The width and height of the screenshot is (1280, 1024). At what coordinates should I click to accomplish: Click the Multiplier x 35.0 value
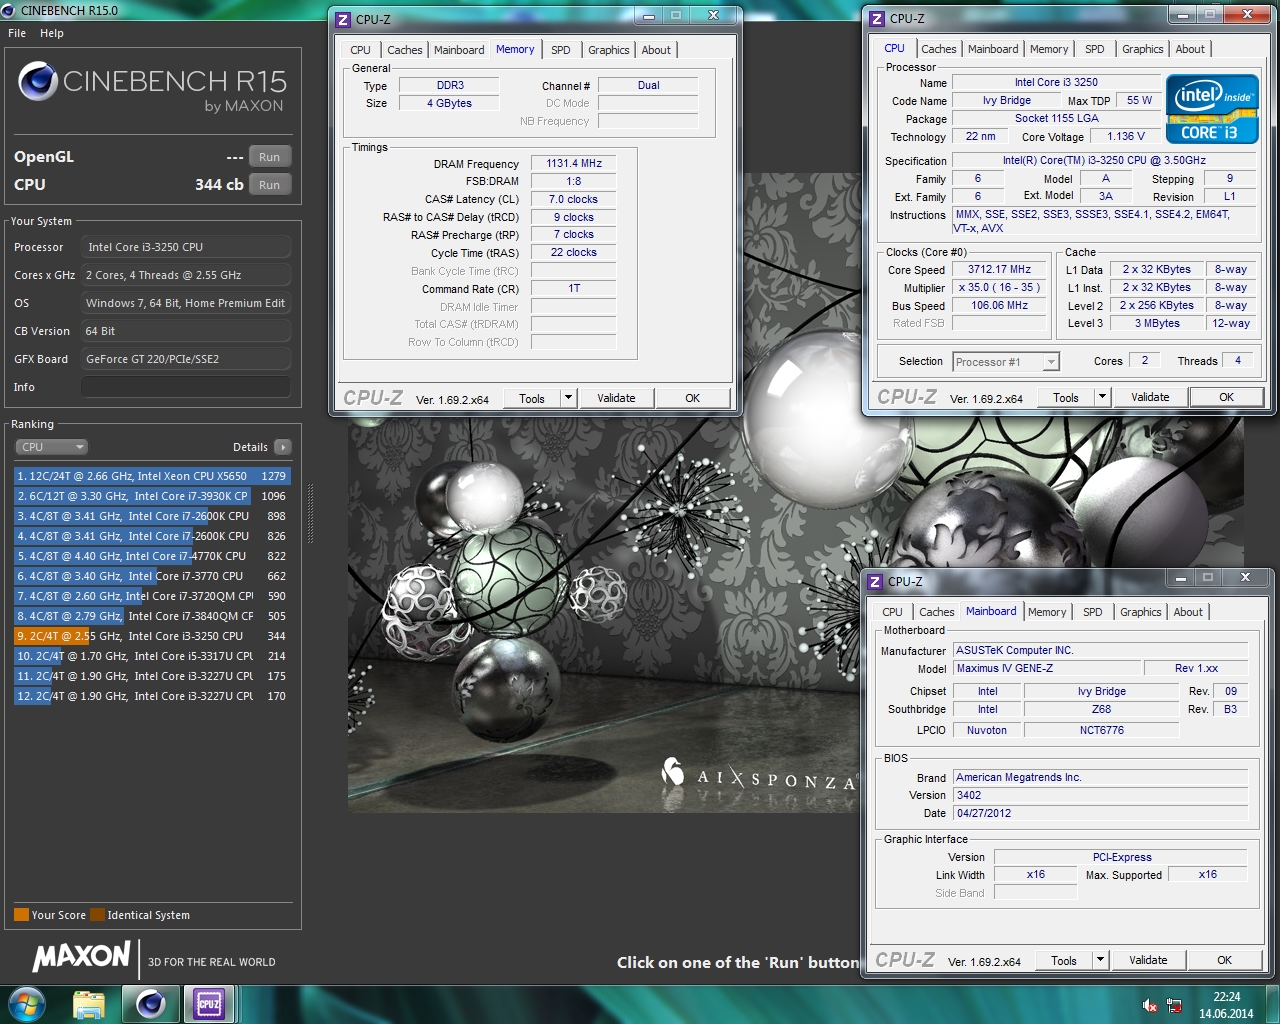coord(999,288)
